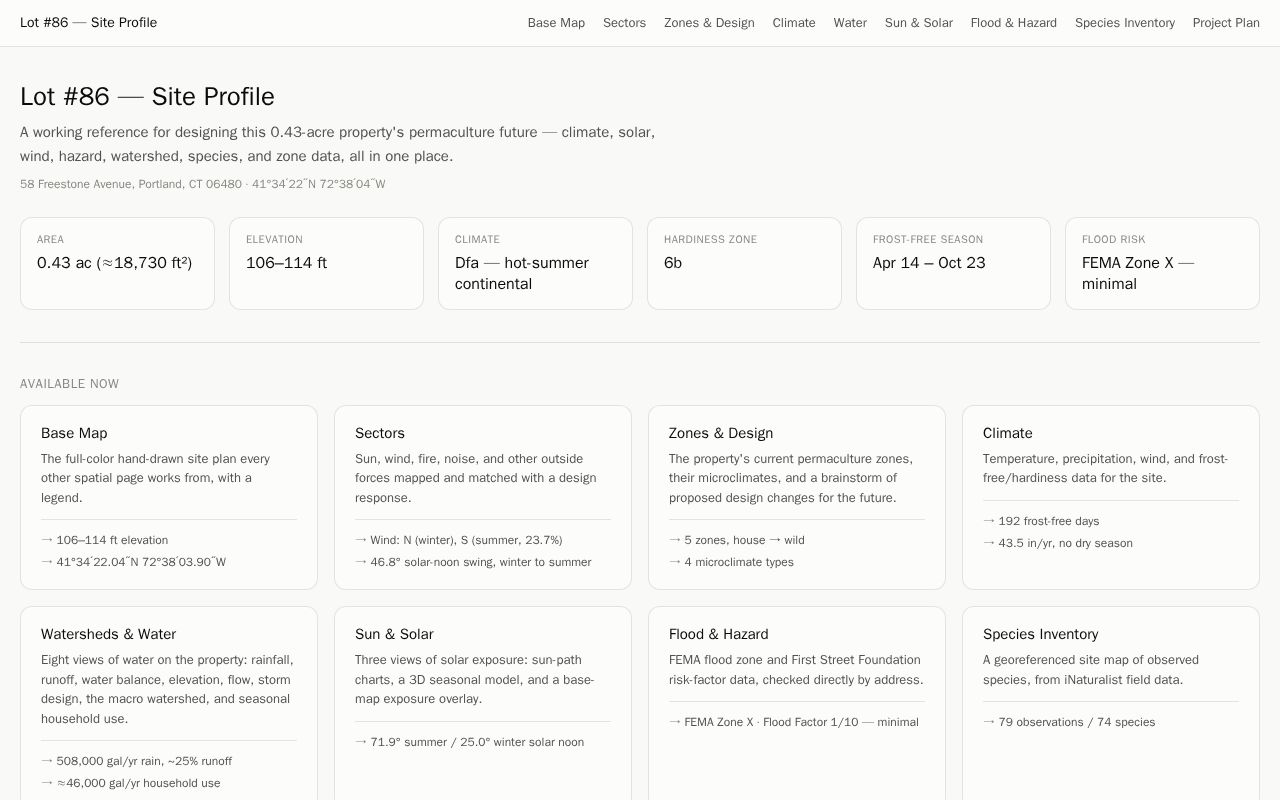Image resolution: width=1280 pixels, height=800 pixels.
Task: Select the area value '0.43 ac (≈18,730 ft²)'
Action: tap(114, 263)
